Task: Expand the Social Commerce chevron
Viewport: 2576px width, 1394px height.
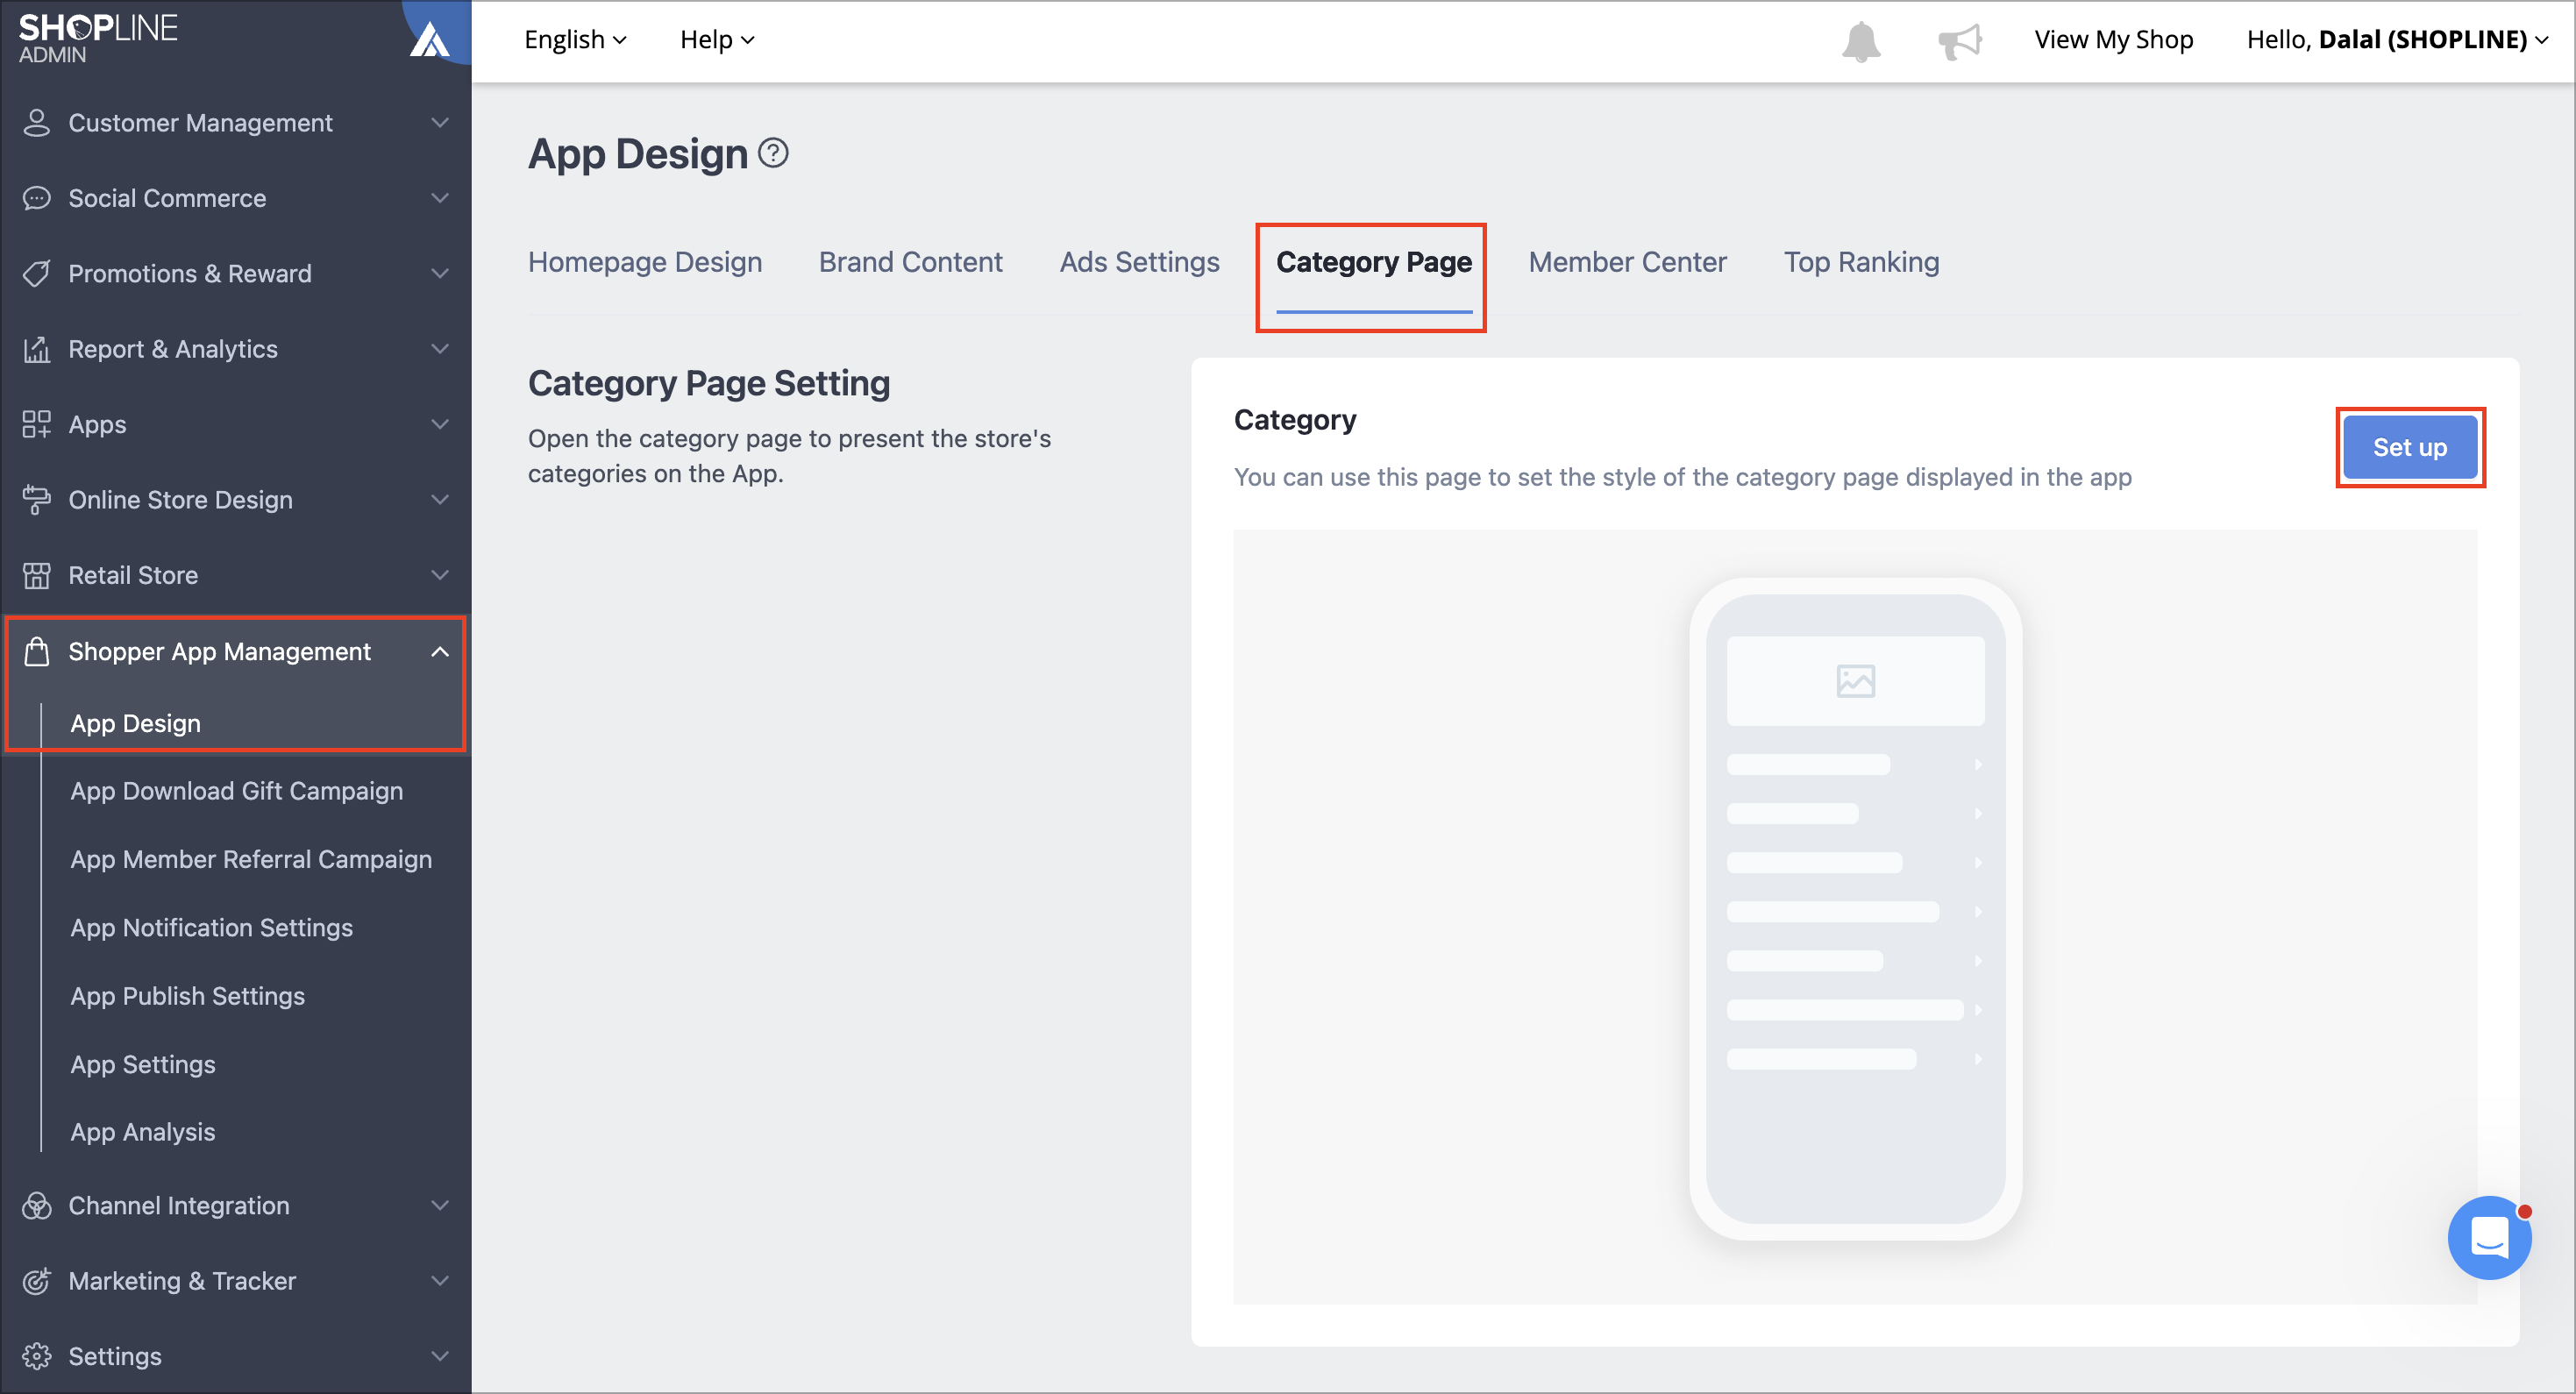Action: click(x=440, y=198)
